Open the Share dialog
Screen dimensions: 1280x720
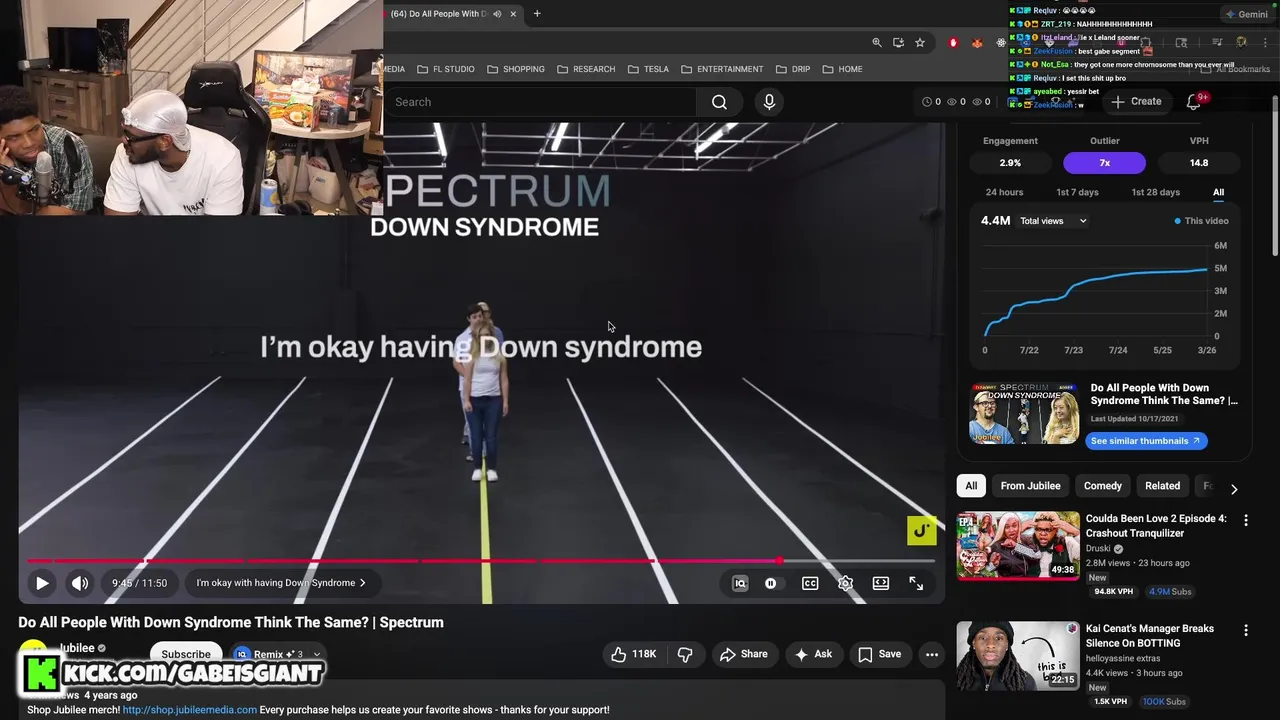coord(744,654)
